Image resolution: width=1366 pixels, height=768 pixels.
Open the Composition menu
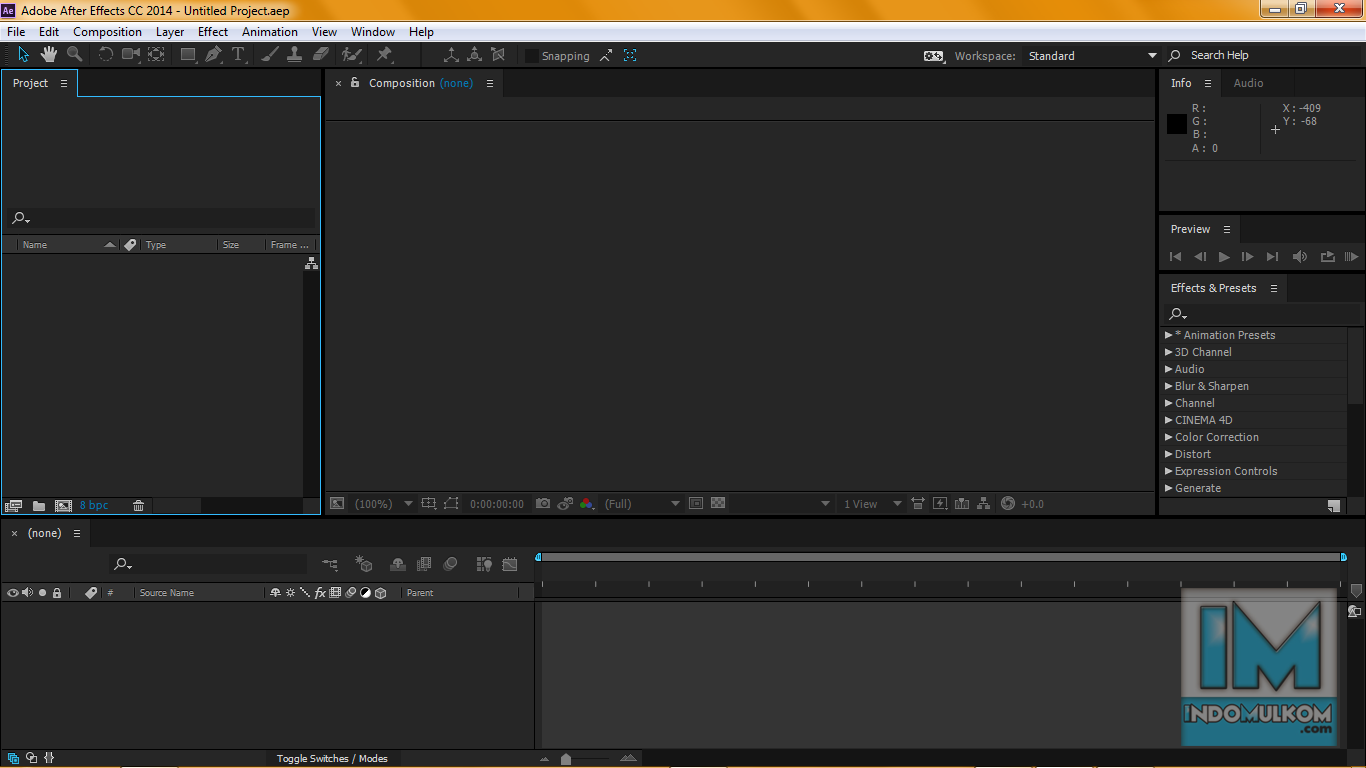click(107, 31)
